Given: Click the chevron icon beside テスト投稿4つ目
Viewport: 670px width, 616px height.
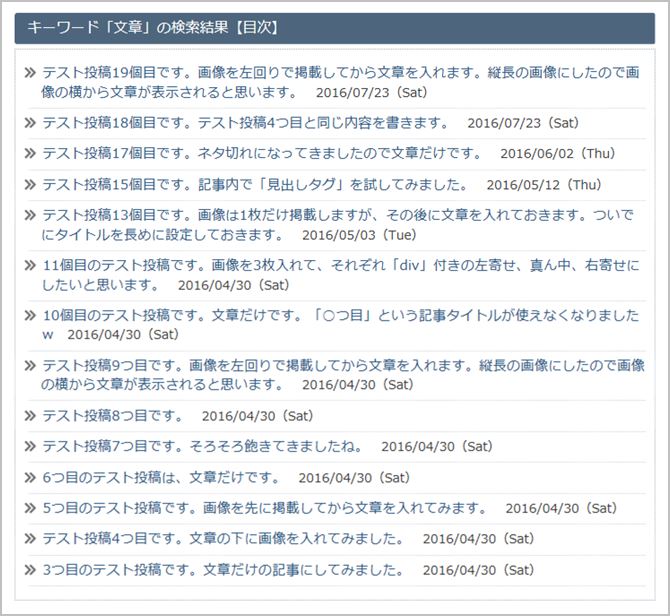Looking at the screenshot, I should click(x=29, y=539).
